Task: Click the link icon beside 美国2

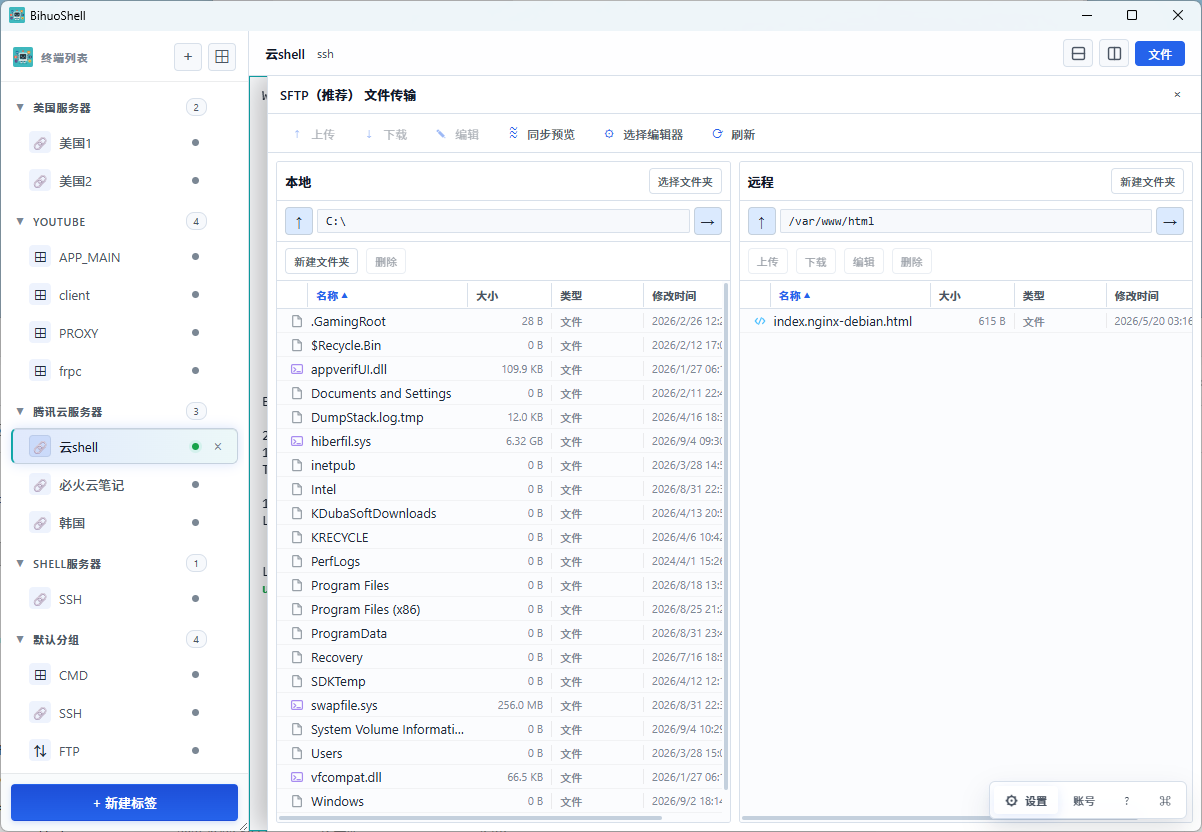Action: [40, 181]
